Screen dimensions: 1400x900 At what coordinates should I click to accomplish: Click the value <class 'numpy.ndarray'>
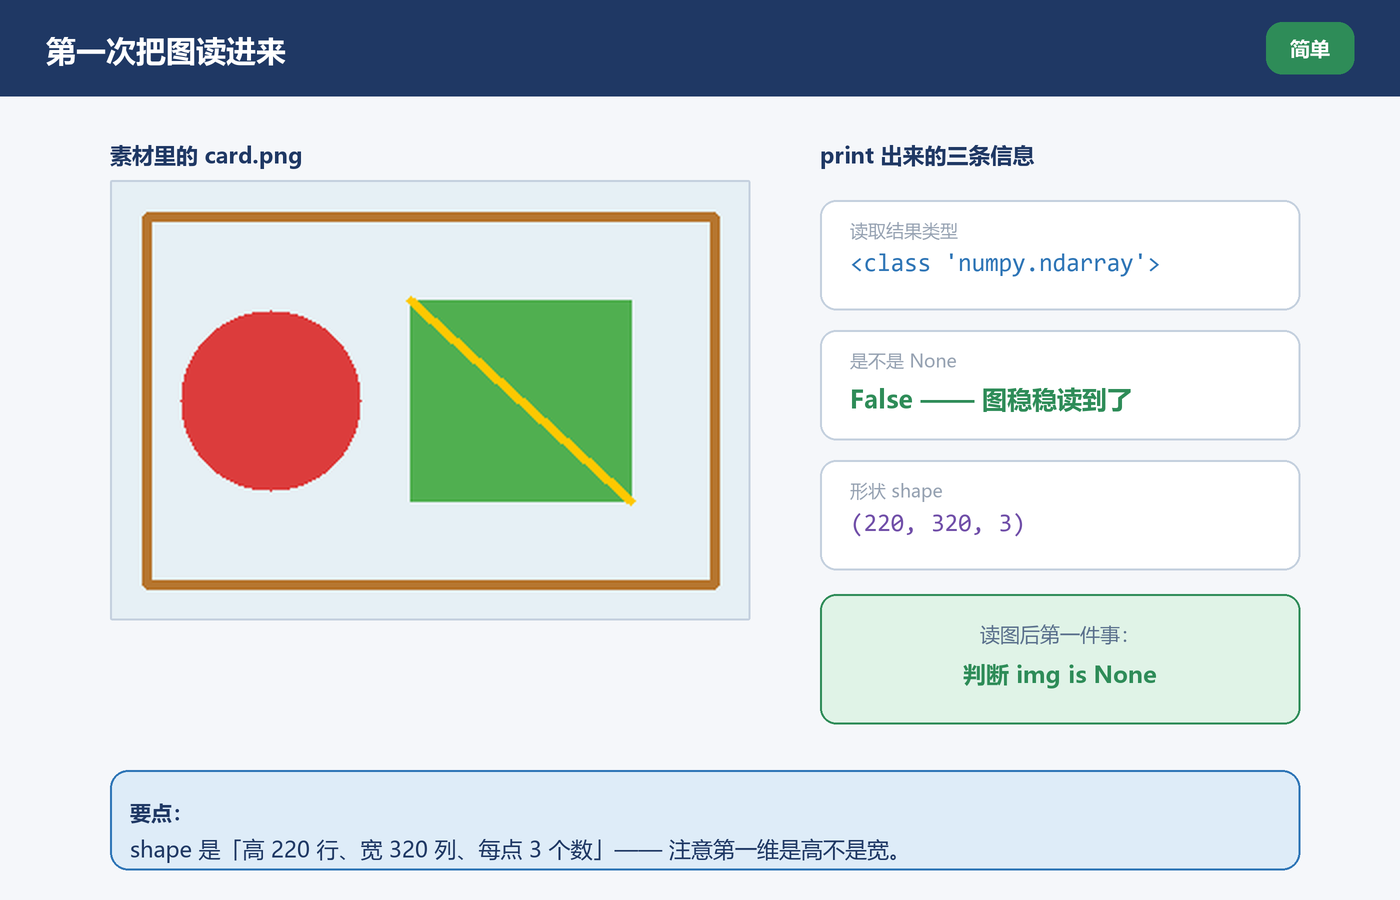point(1005,264)
